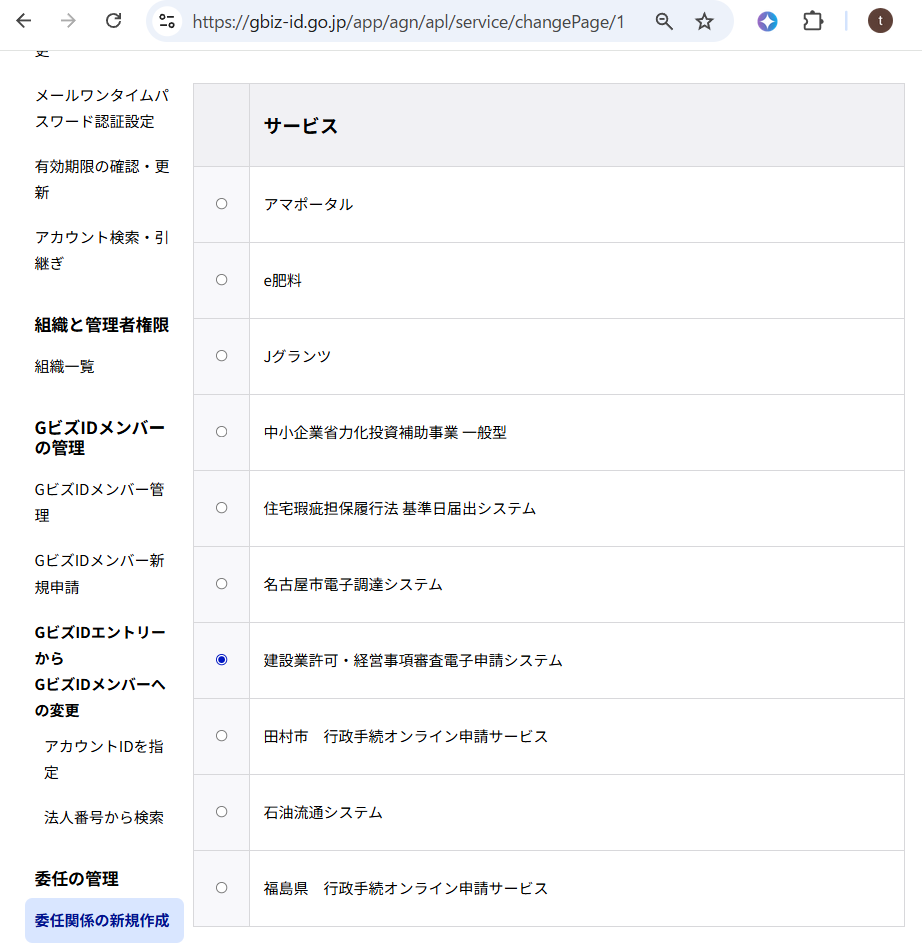Open アカウントIDを指定 sidebar link
The width and height of the screenshot is (922, 943).
pos(103,759)
